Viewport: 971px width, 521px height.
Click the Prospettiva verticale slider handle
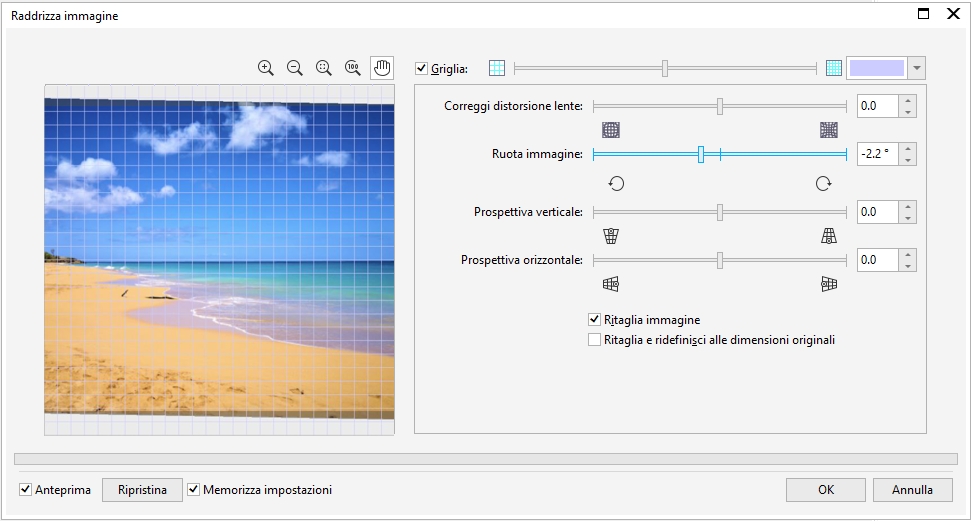tap(720, 212)
